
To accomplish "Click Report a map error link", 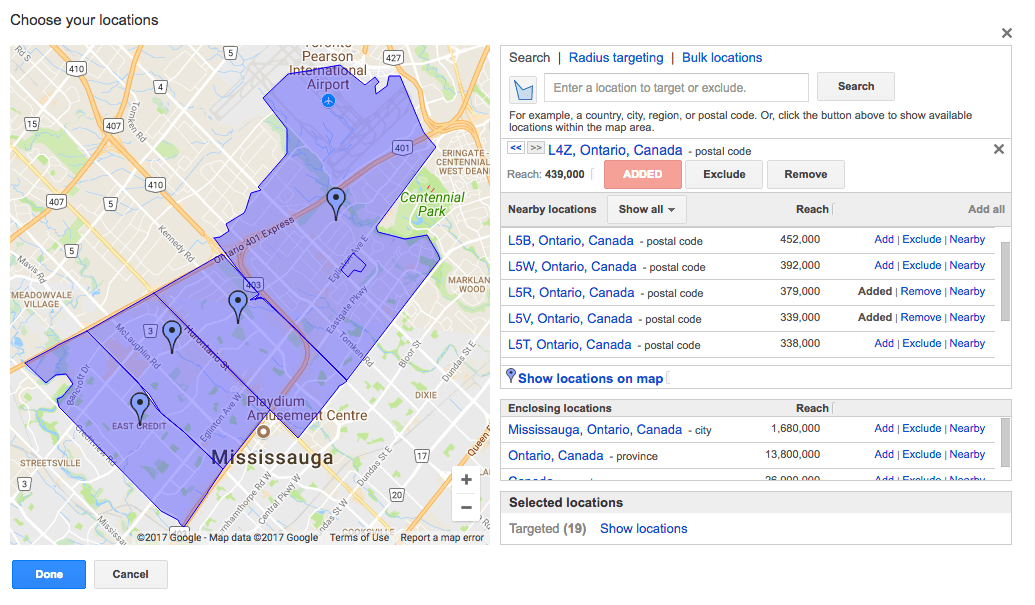I will pyautogui.click(x=442, y=538).
